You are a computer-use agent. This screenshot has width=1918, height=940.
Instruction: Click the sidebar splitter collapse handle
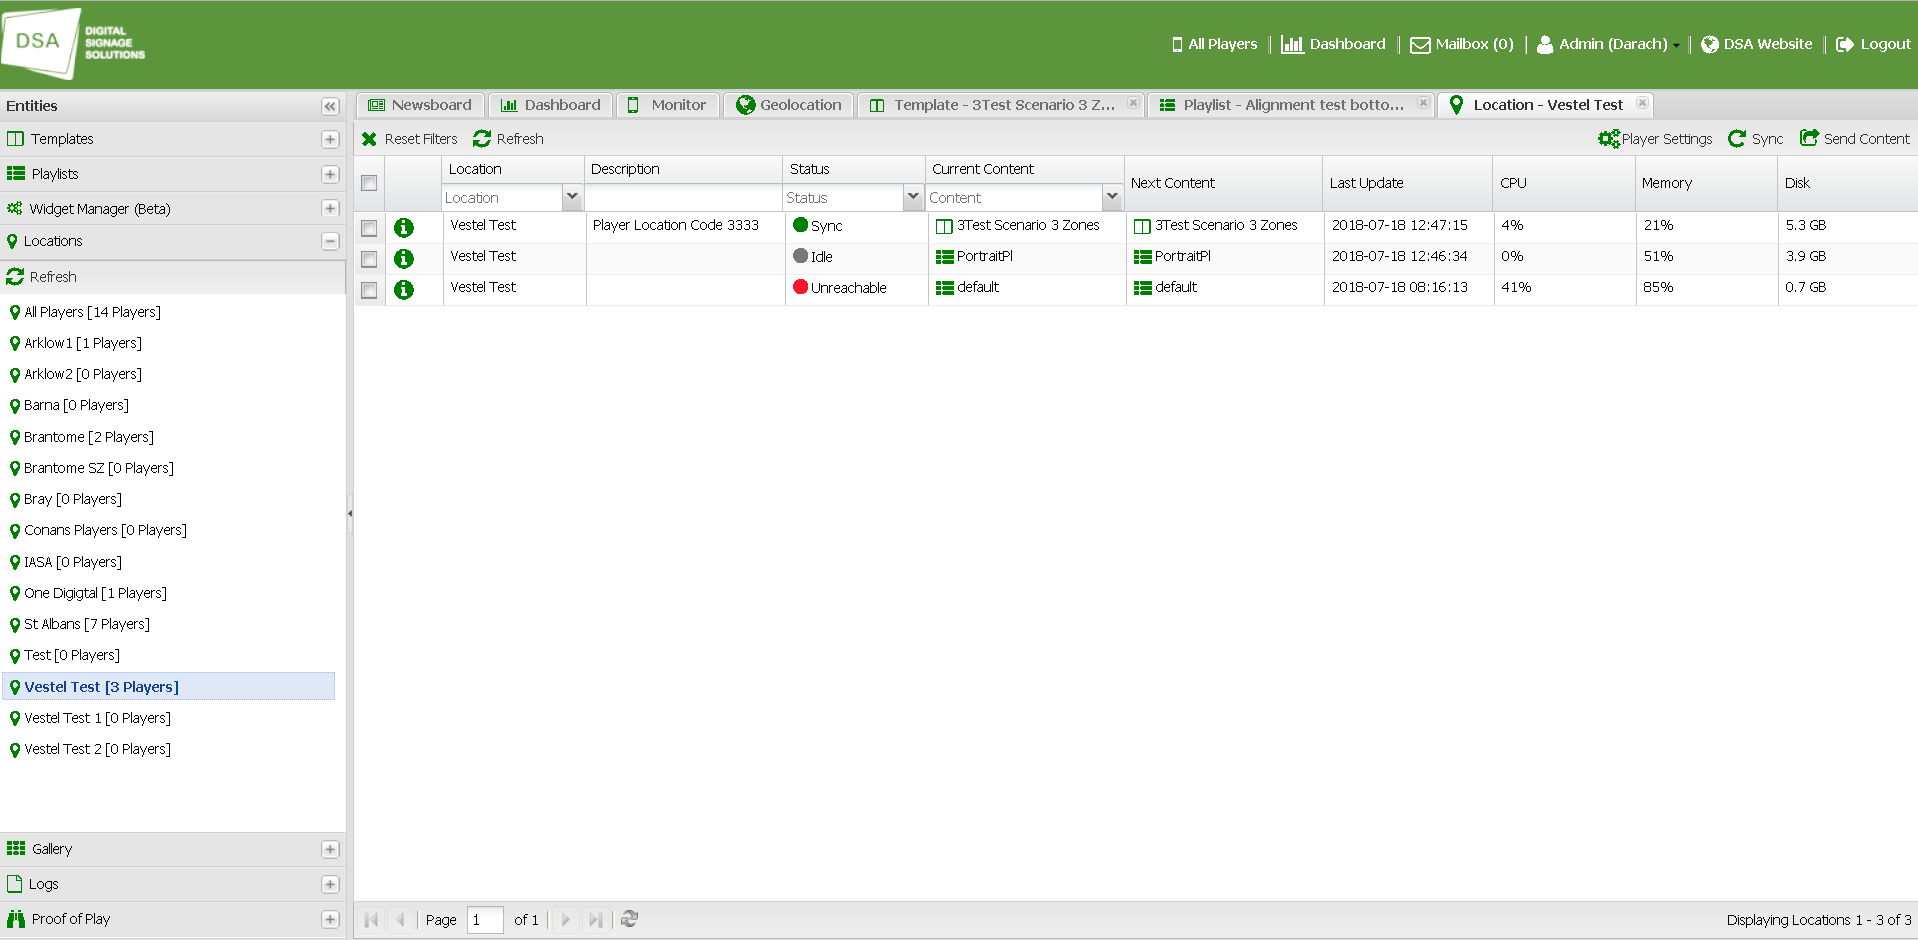(x=350, y=513)
